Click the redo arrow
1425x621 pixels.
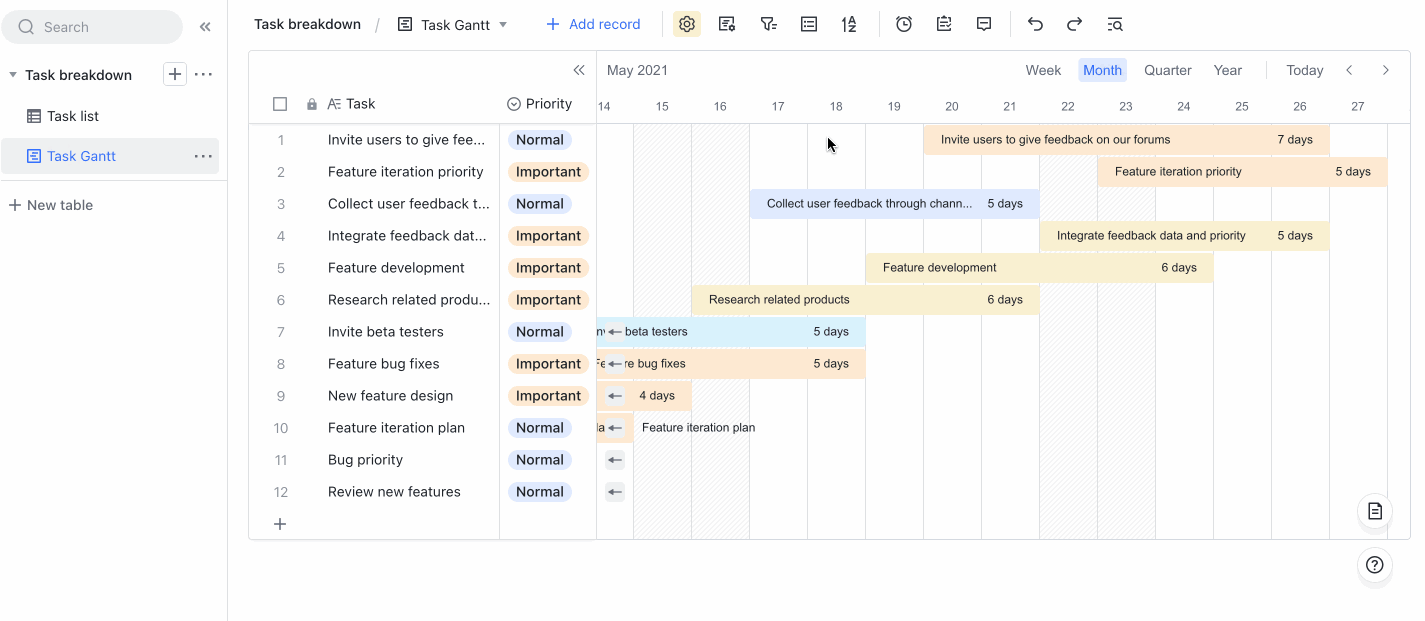(x=1075, y=25)
